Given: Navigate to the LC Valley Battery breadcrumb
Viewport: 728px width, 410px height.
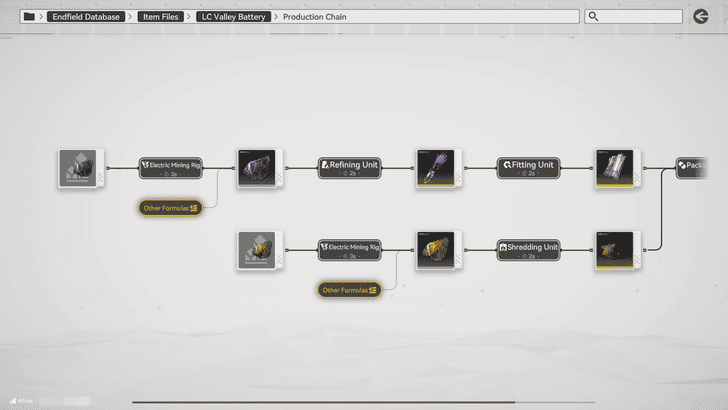Looking at the screenshot, I should pyautogui.click(x=233, y=17).
